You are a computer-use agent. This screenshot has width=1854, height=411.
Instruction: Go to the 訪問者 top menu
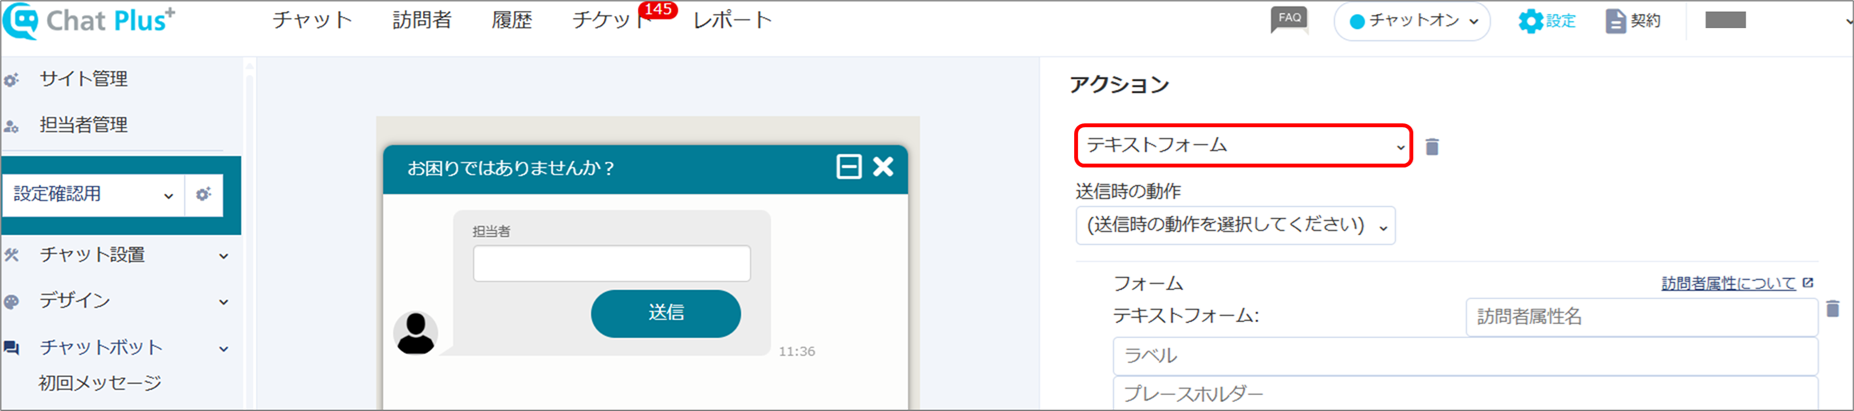[x=422, y=20]
